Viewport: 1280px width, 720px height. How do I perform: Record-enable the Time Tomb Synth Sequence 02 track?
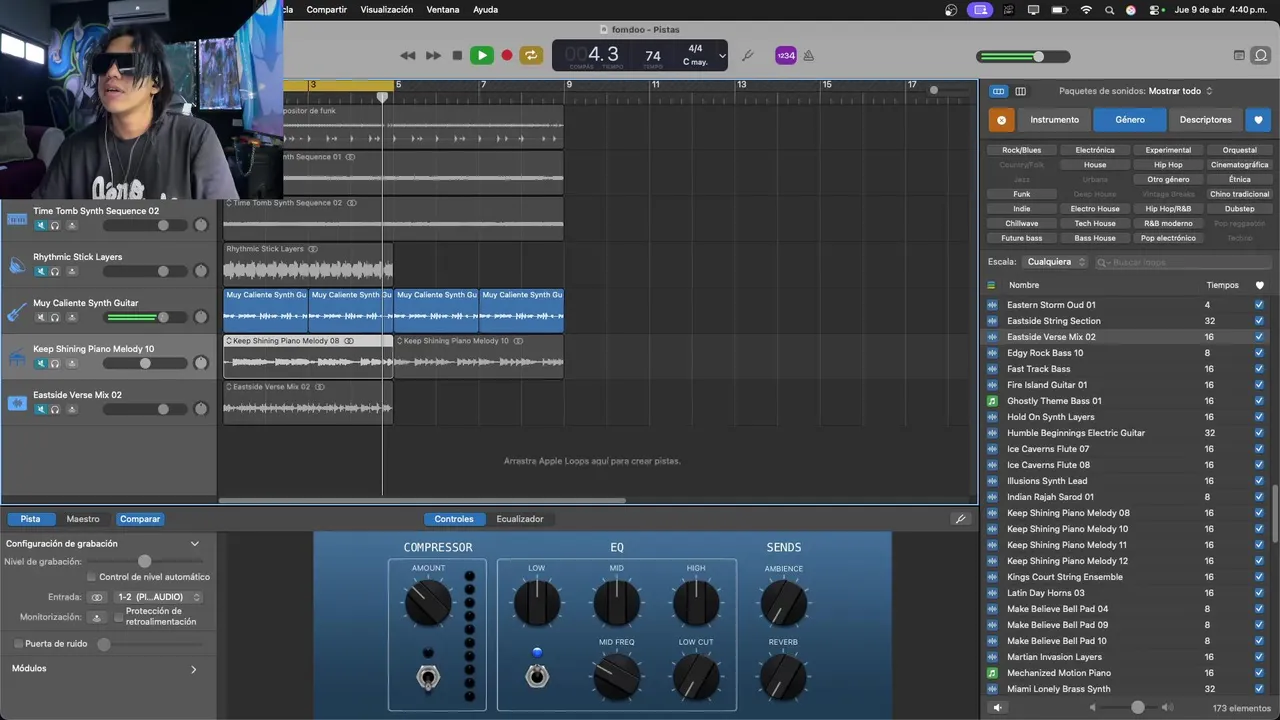(72, 225)
